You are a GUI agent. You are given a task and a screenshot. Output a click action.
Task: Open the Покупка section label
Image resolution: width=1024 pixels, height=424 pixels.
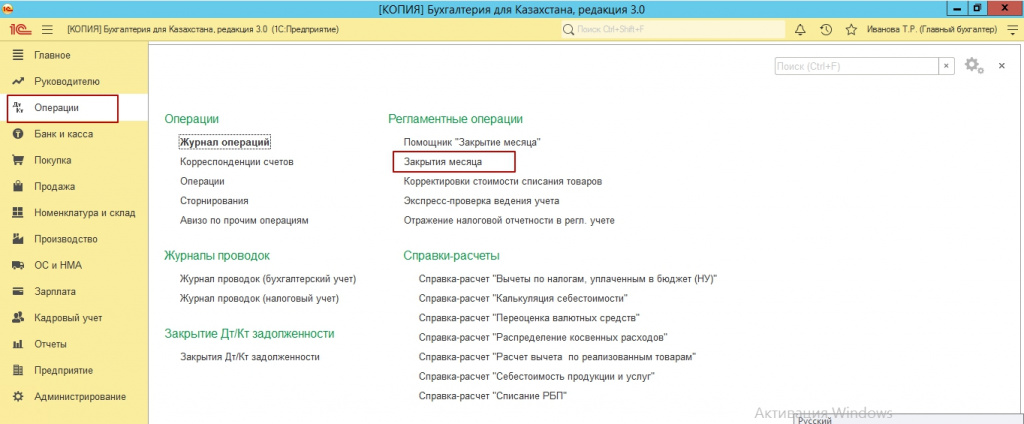pyautogui.click(x=53, y=160)
